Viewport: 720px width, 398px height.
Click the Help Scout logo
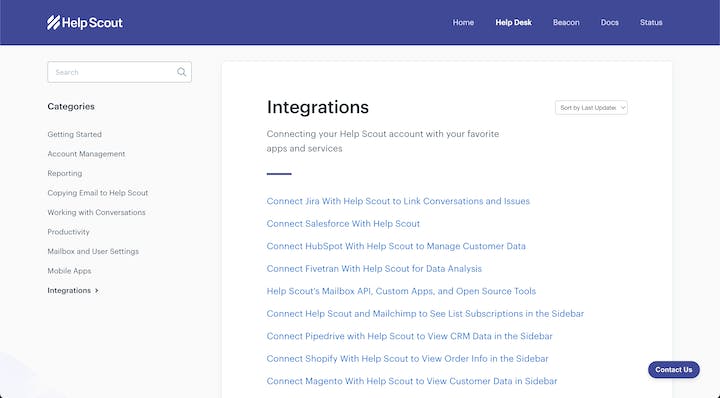[x=84, y=22]
